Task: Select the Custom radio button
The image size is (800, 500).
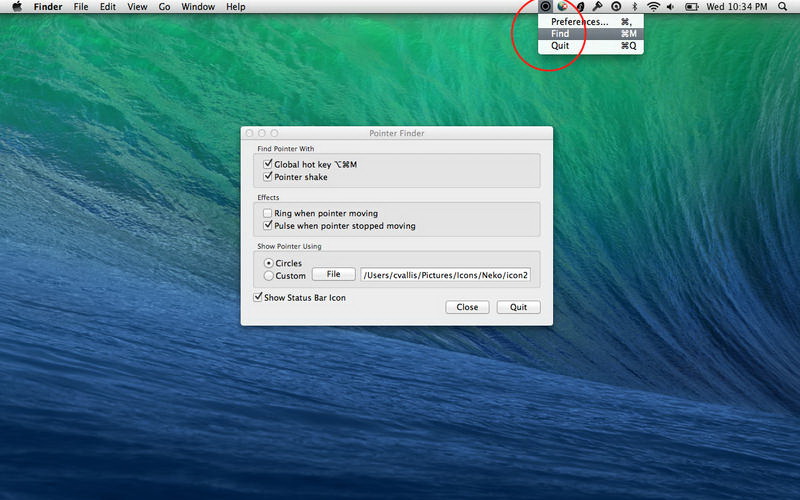Action: tap(268, 275)
